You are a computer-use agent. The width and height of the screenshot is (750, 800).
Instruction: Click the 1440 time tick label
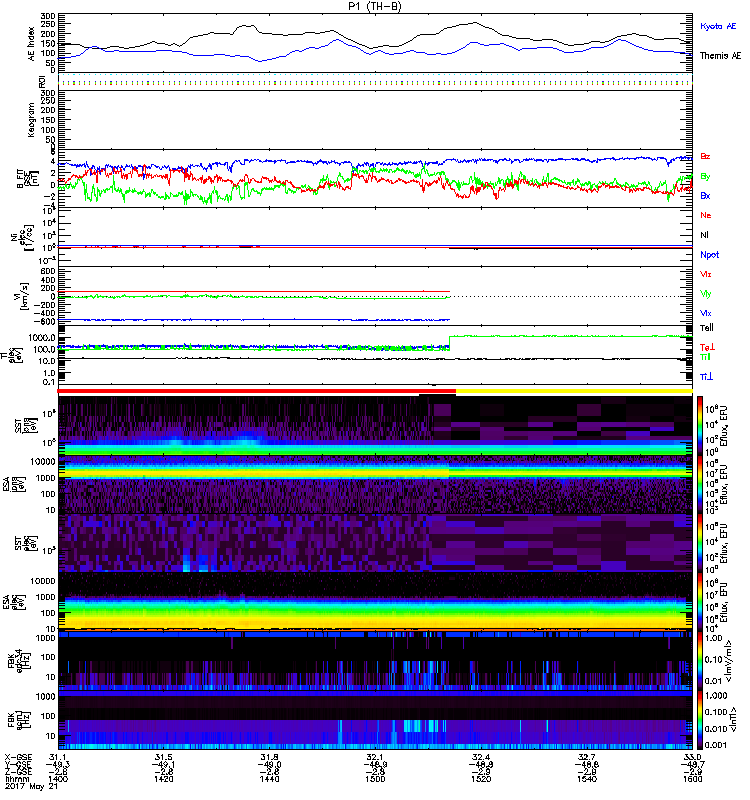[269, 779]
